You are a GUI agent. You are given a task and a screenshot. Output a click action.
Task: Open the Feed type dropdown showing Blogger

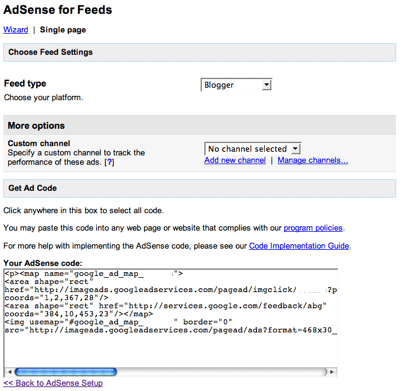pyautogui.click(x=236, y=85)
